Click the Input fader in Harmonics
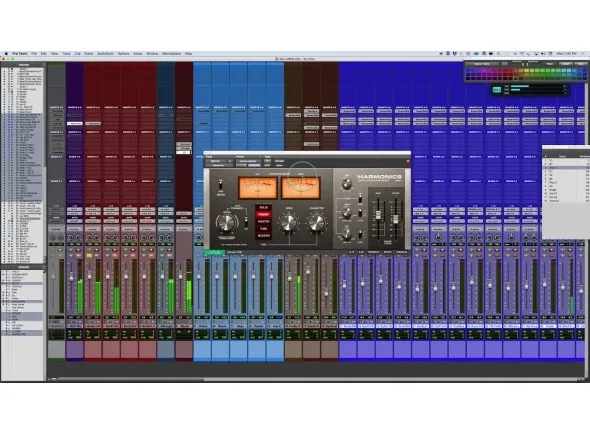Image resolution: width=590 pixels, height=434 pixels. pyautogui.click(x=378, y=215)
